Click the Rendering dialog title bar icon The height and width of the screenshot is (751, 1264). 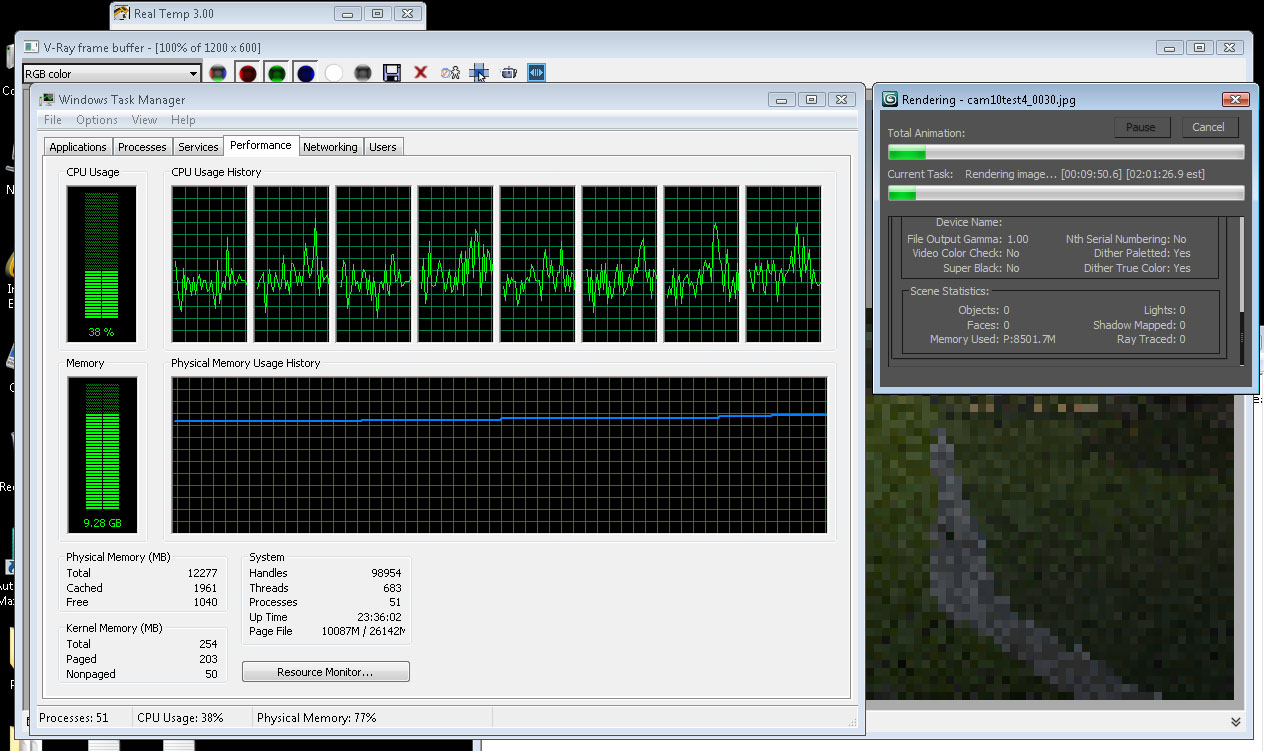pos(890,99)
